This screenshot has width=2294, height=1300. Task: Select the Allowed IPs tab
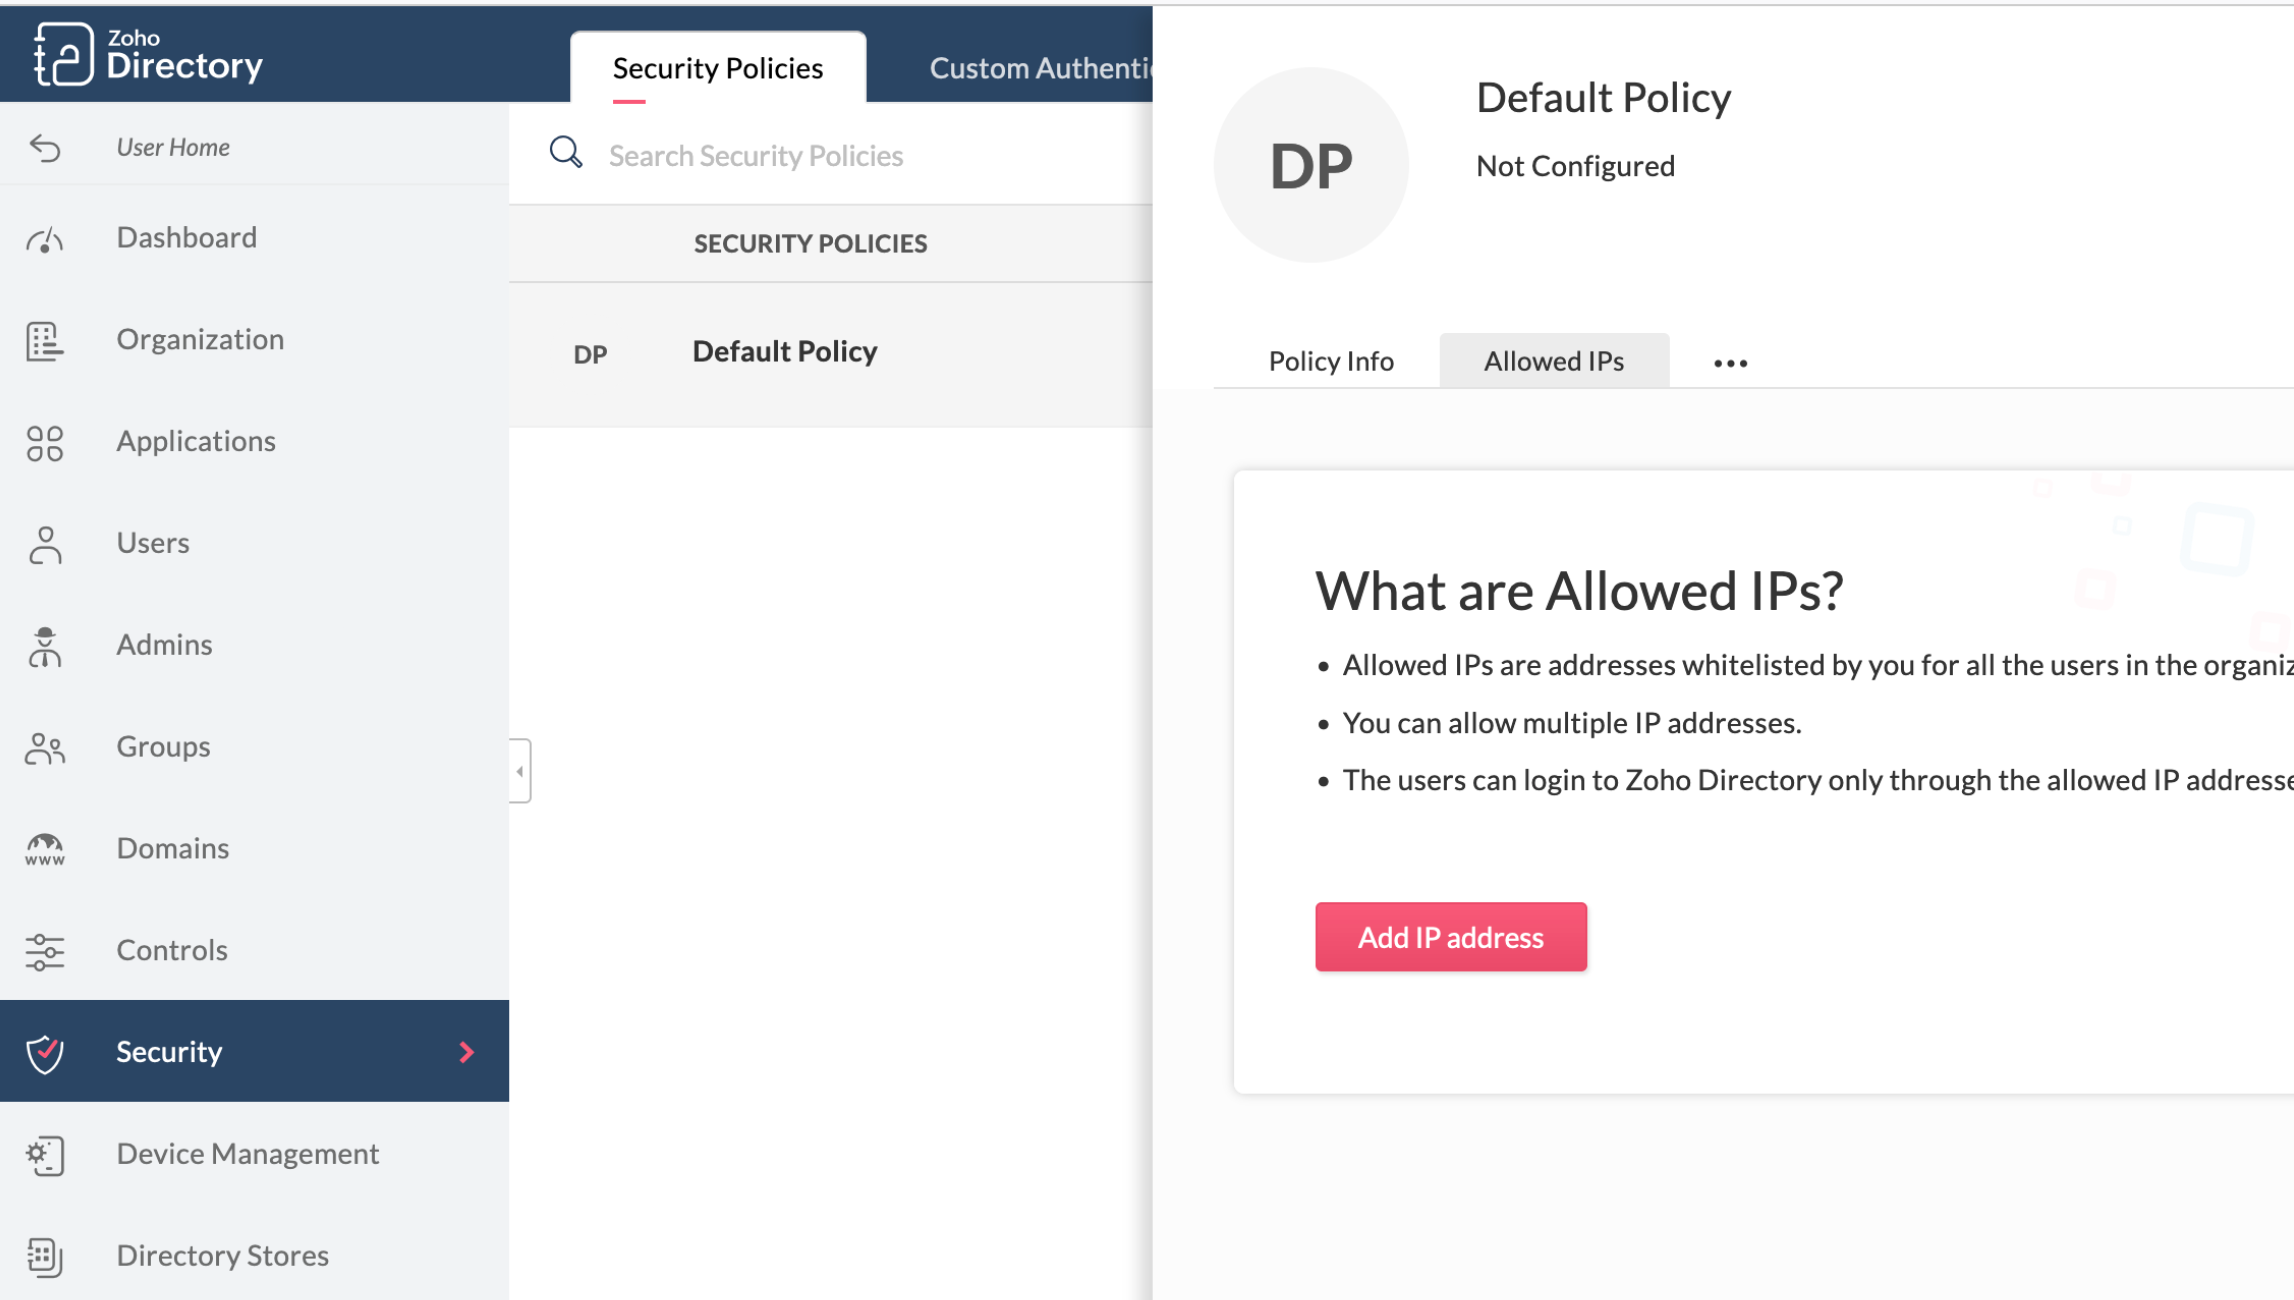coord(1553,361)
